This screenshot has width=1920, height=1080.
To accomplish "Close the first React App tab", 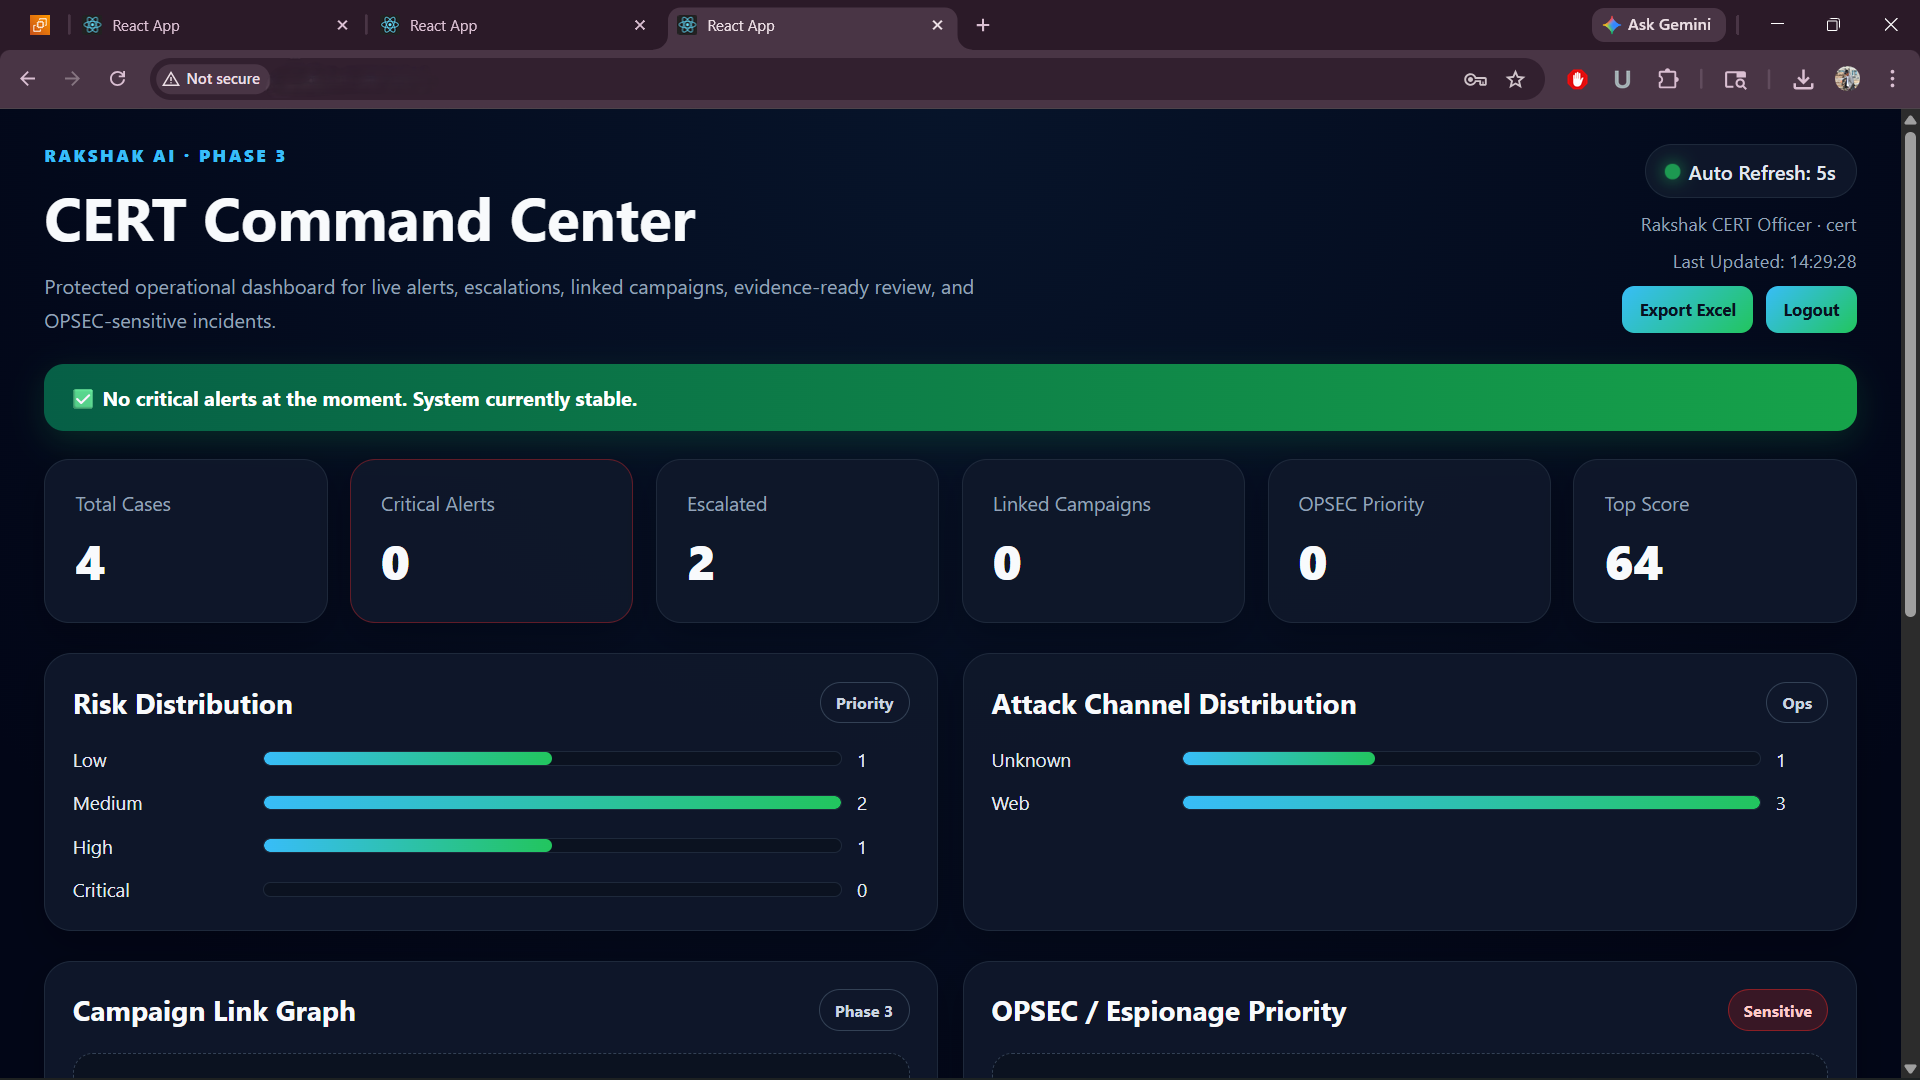I will pyautogui.click(x=343, y=25).
